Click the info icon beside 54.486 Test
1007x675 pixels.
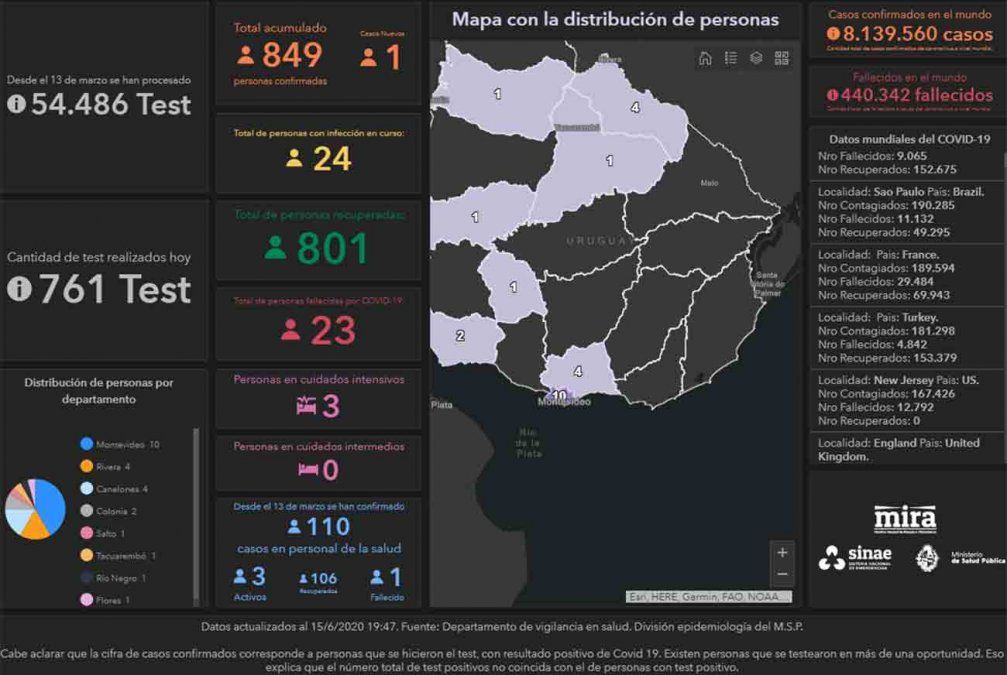16,104
